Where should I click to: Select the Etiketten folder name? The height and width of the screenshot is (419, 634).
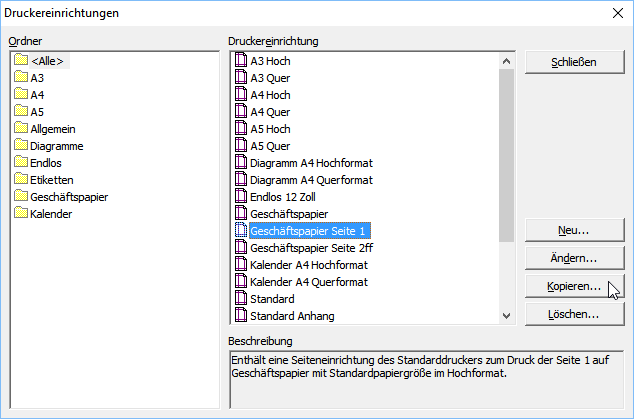pyautogui.click(x=52, y=180)
